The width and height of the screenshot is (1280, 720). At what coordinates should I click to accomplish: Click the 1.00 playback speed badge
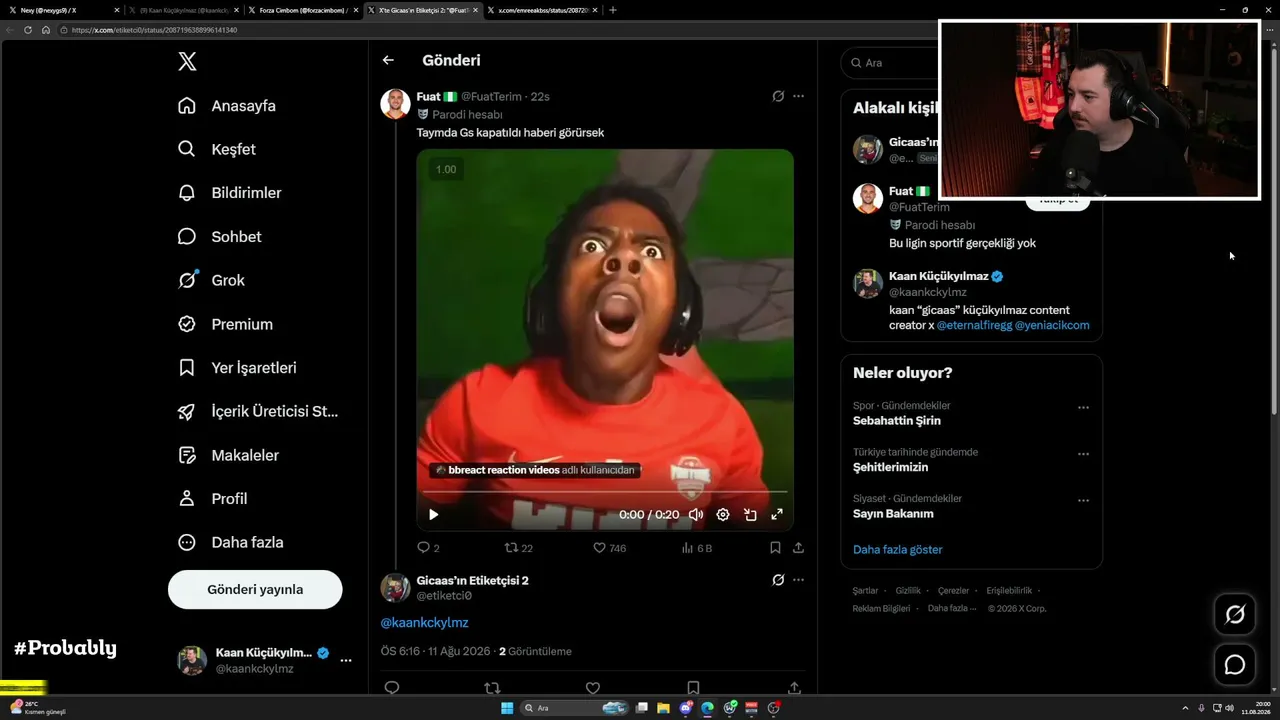pyautogui.click(x=446, y=170)
